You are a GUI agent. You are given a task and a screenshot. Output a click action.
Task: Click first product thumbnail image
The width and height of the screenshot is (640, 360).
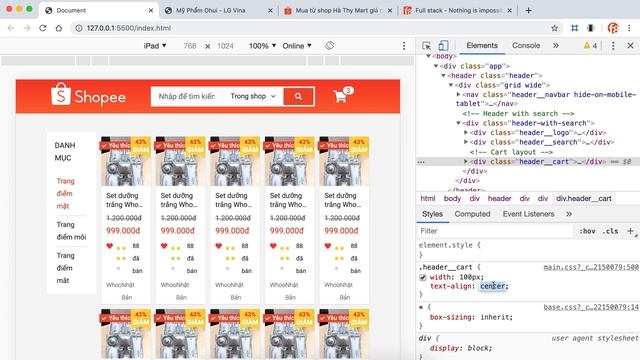click(126, 161)
